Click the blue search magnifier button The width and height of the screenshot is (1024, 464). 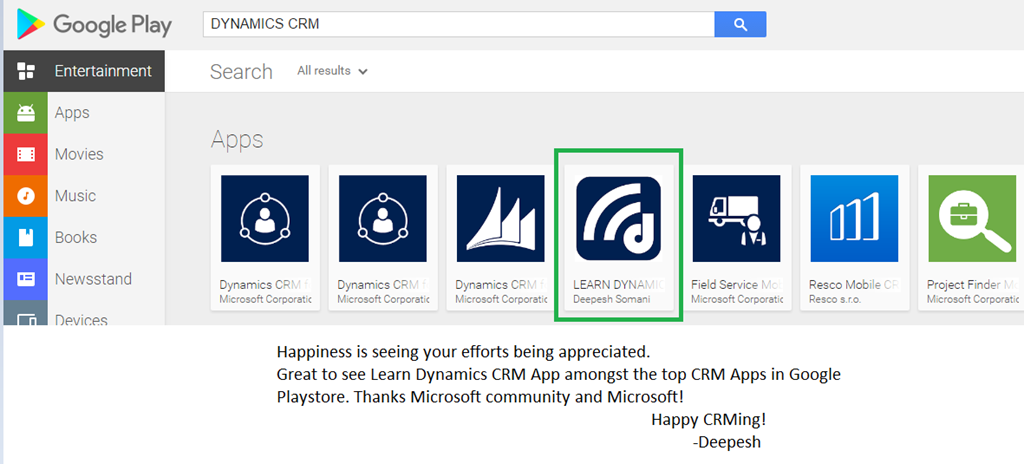pos(740,24)
